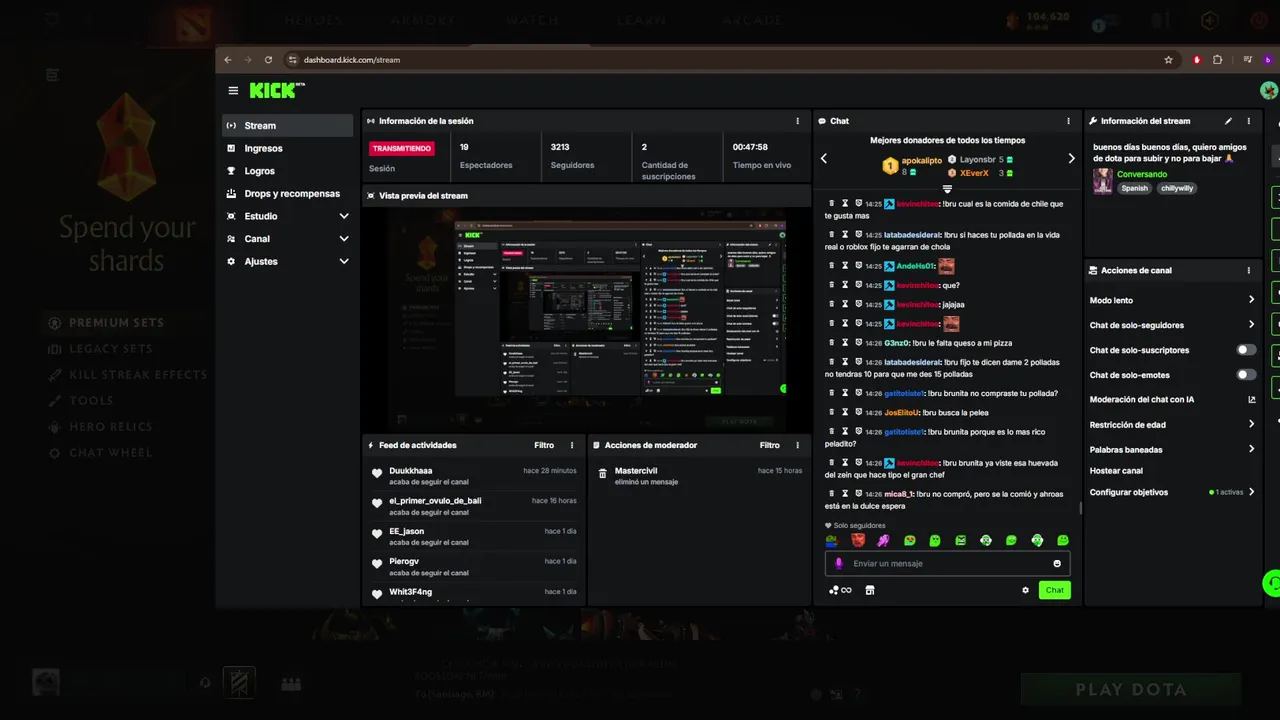
Task: Bookmark this page with the star icon
Action: 1168,60
